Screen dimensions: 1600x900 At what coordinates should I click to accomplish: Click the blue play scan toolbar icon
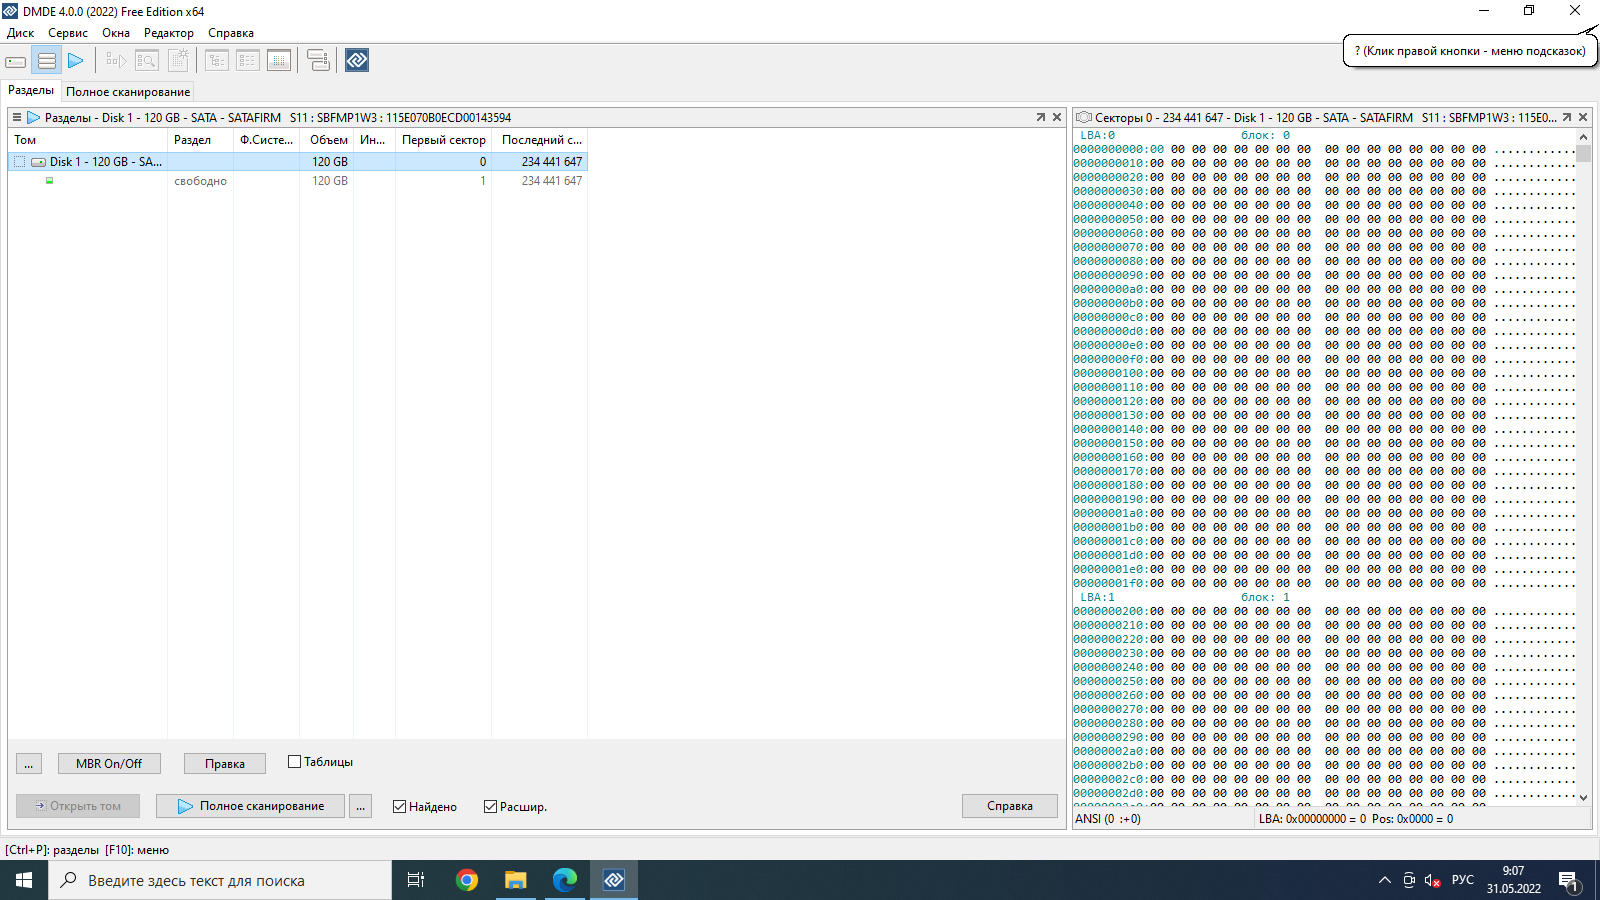click(76, 61)
